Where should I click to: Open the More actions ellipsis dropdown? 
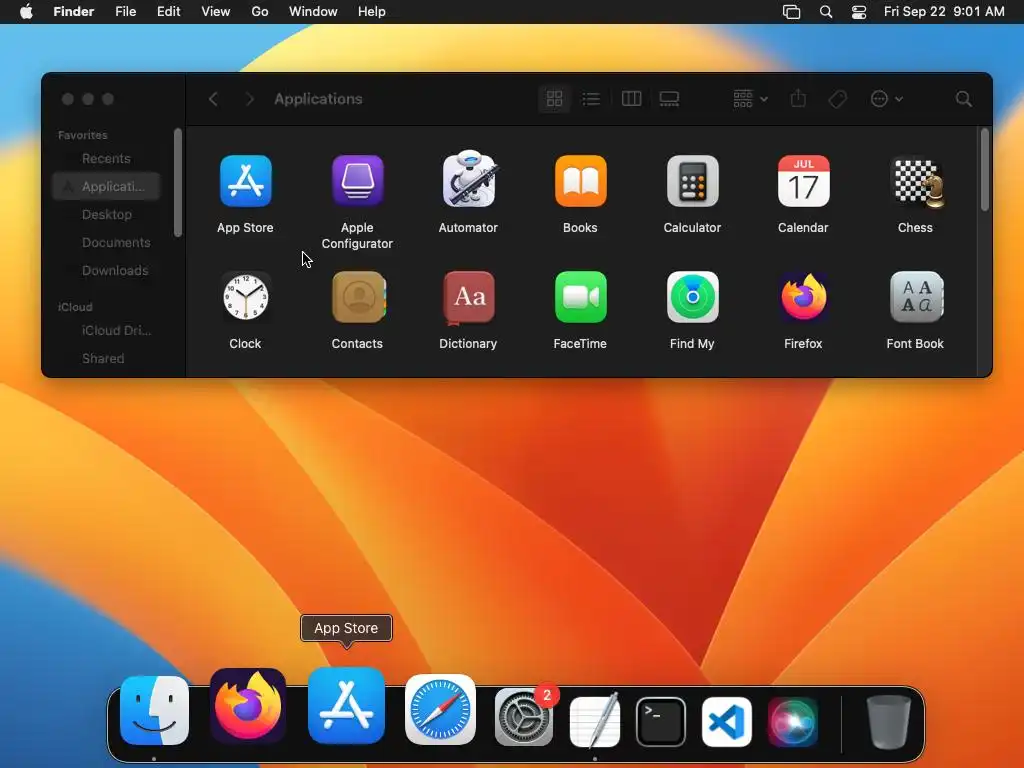click(886, 99)
